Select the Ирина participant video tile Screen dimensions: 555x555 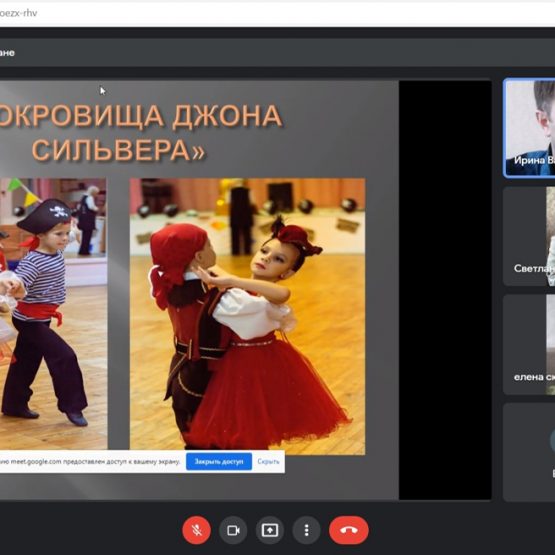(x=530, y=128)
